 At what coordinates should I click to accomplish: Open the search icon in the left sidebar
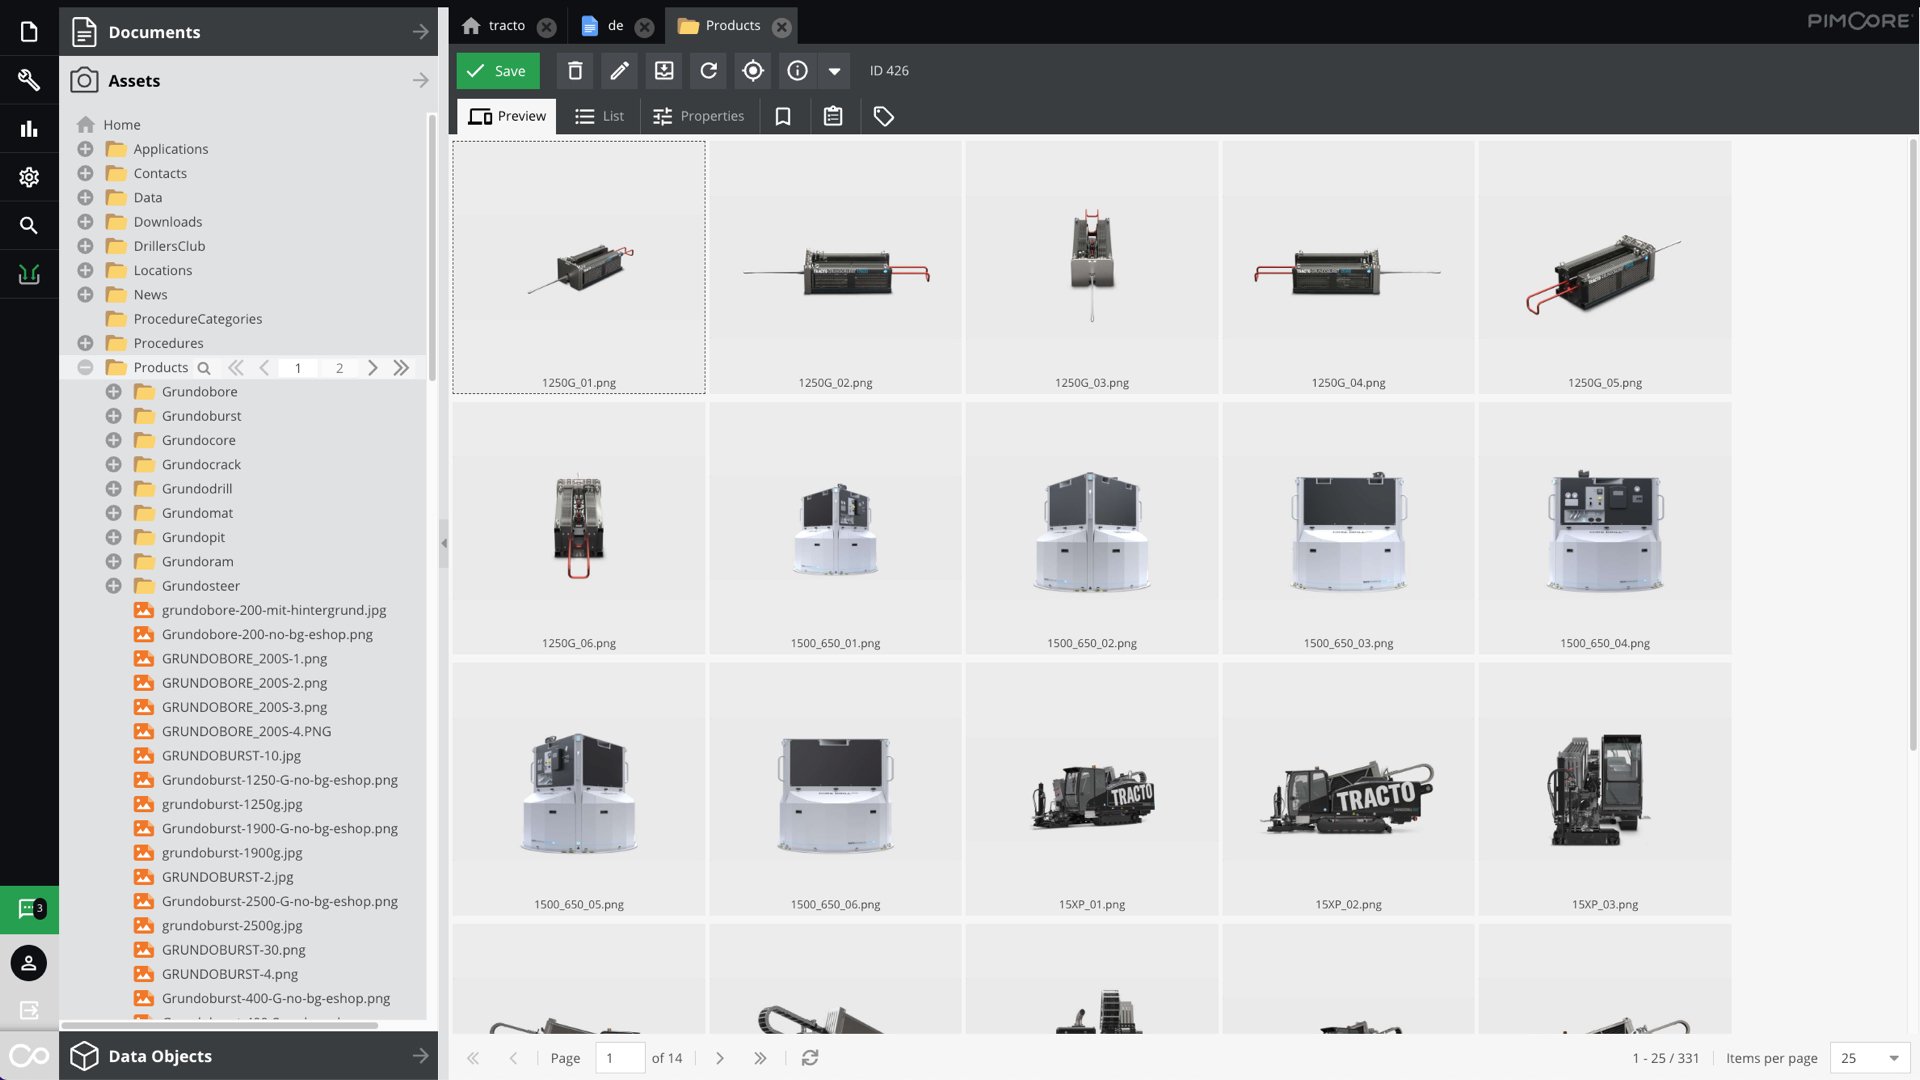click(x=29, y=226)
